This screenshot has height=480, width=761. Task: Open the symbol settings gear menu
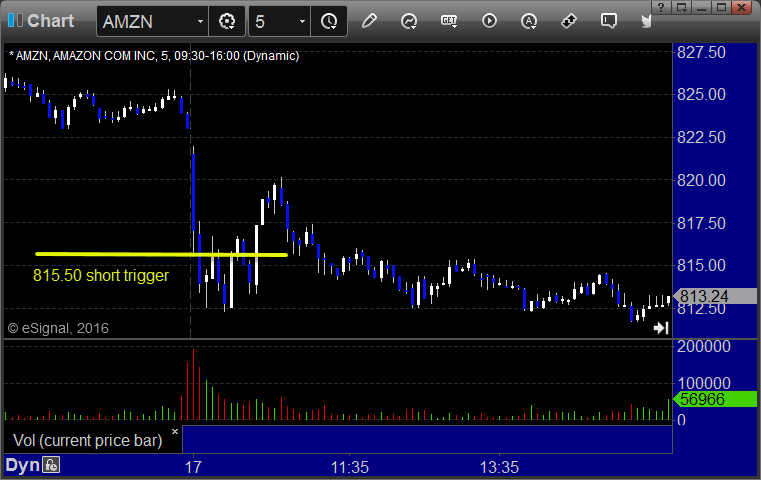click(x=227, y=21)
